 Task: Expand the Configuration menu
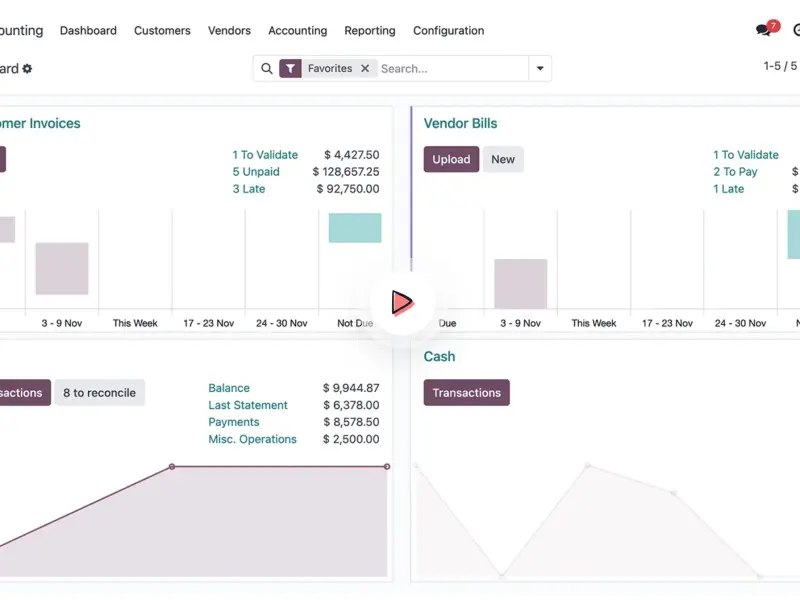click(x=448, y=31)
